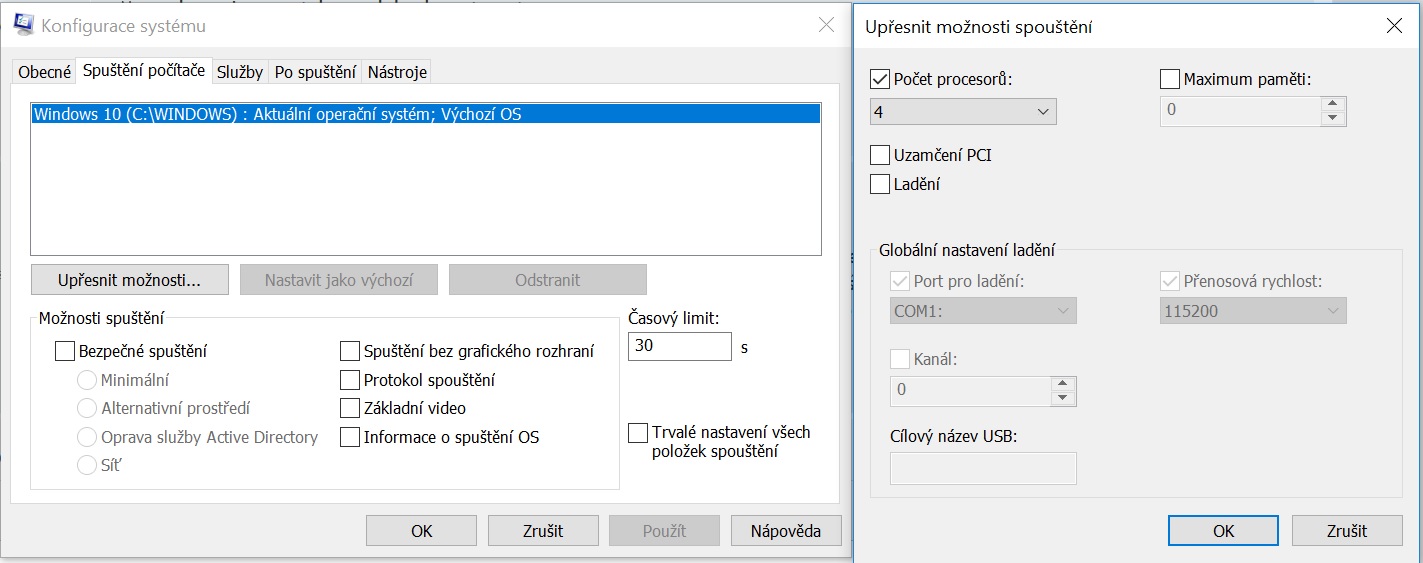Open the processor count dropdown showing 4
The width and height of the screenshot is (1423, 563).
(964, 111)
